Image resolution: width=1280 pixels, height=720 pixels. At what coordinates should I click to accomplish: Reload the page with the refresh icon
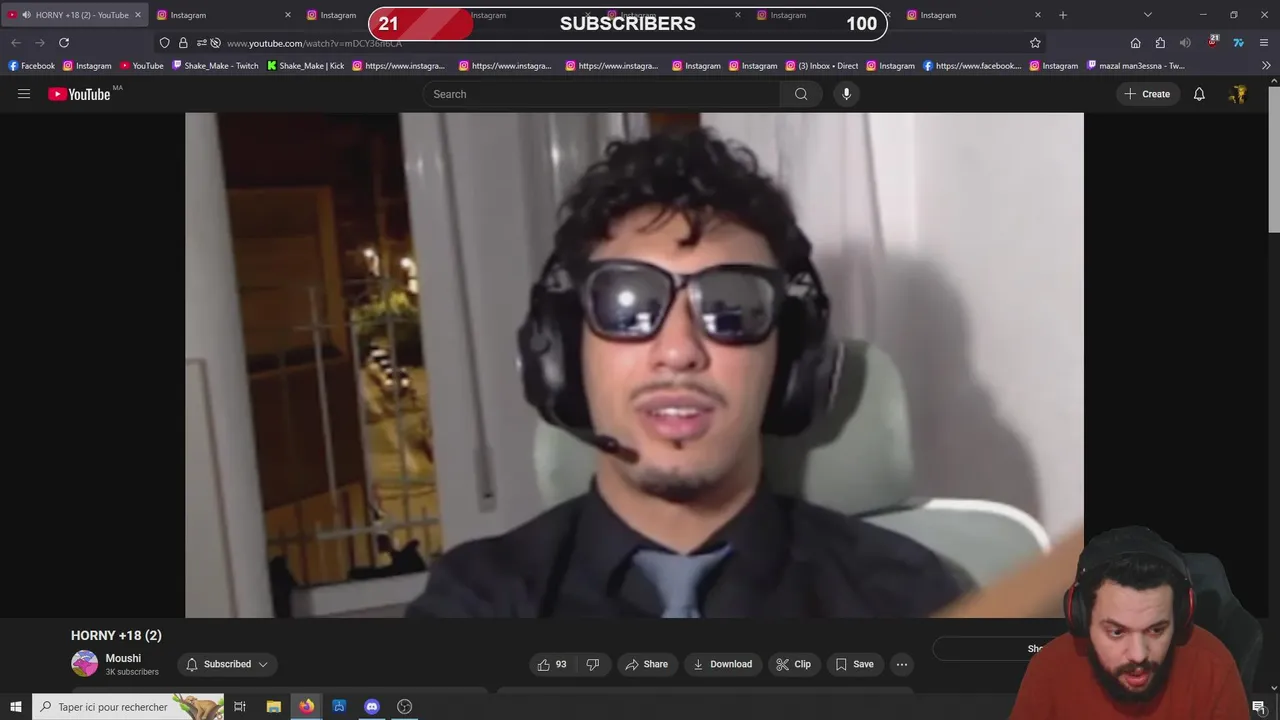pyautogui.click(x=64, y=43)
